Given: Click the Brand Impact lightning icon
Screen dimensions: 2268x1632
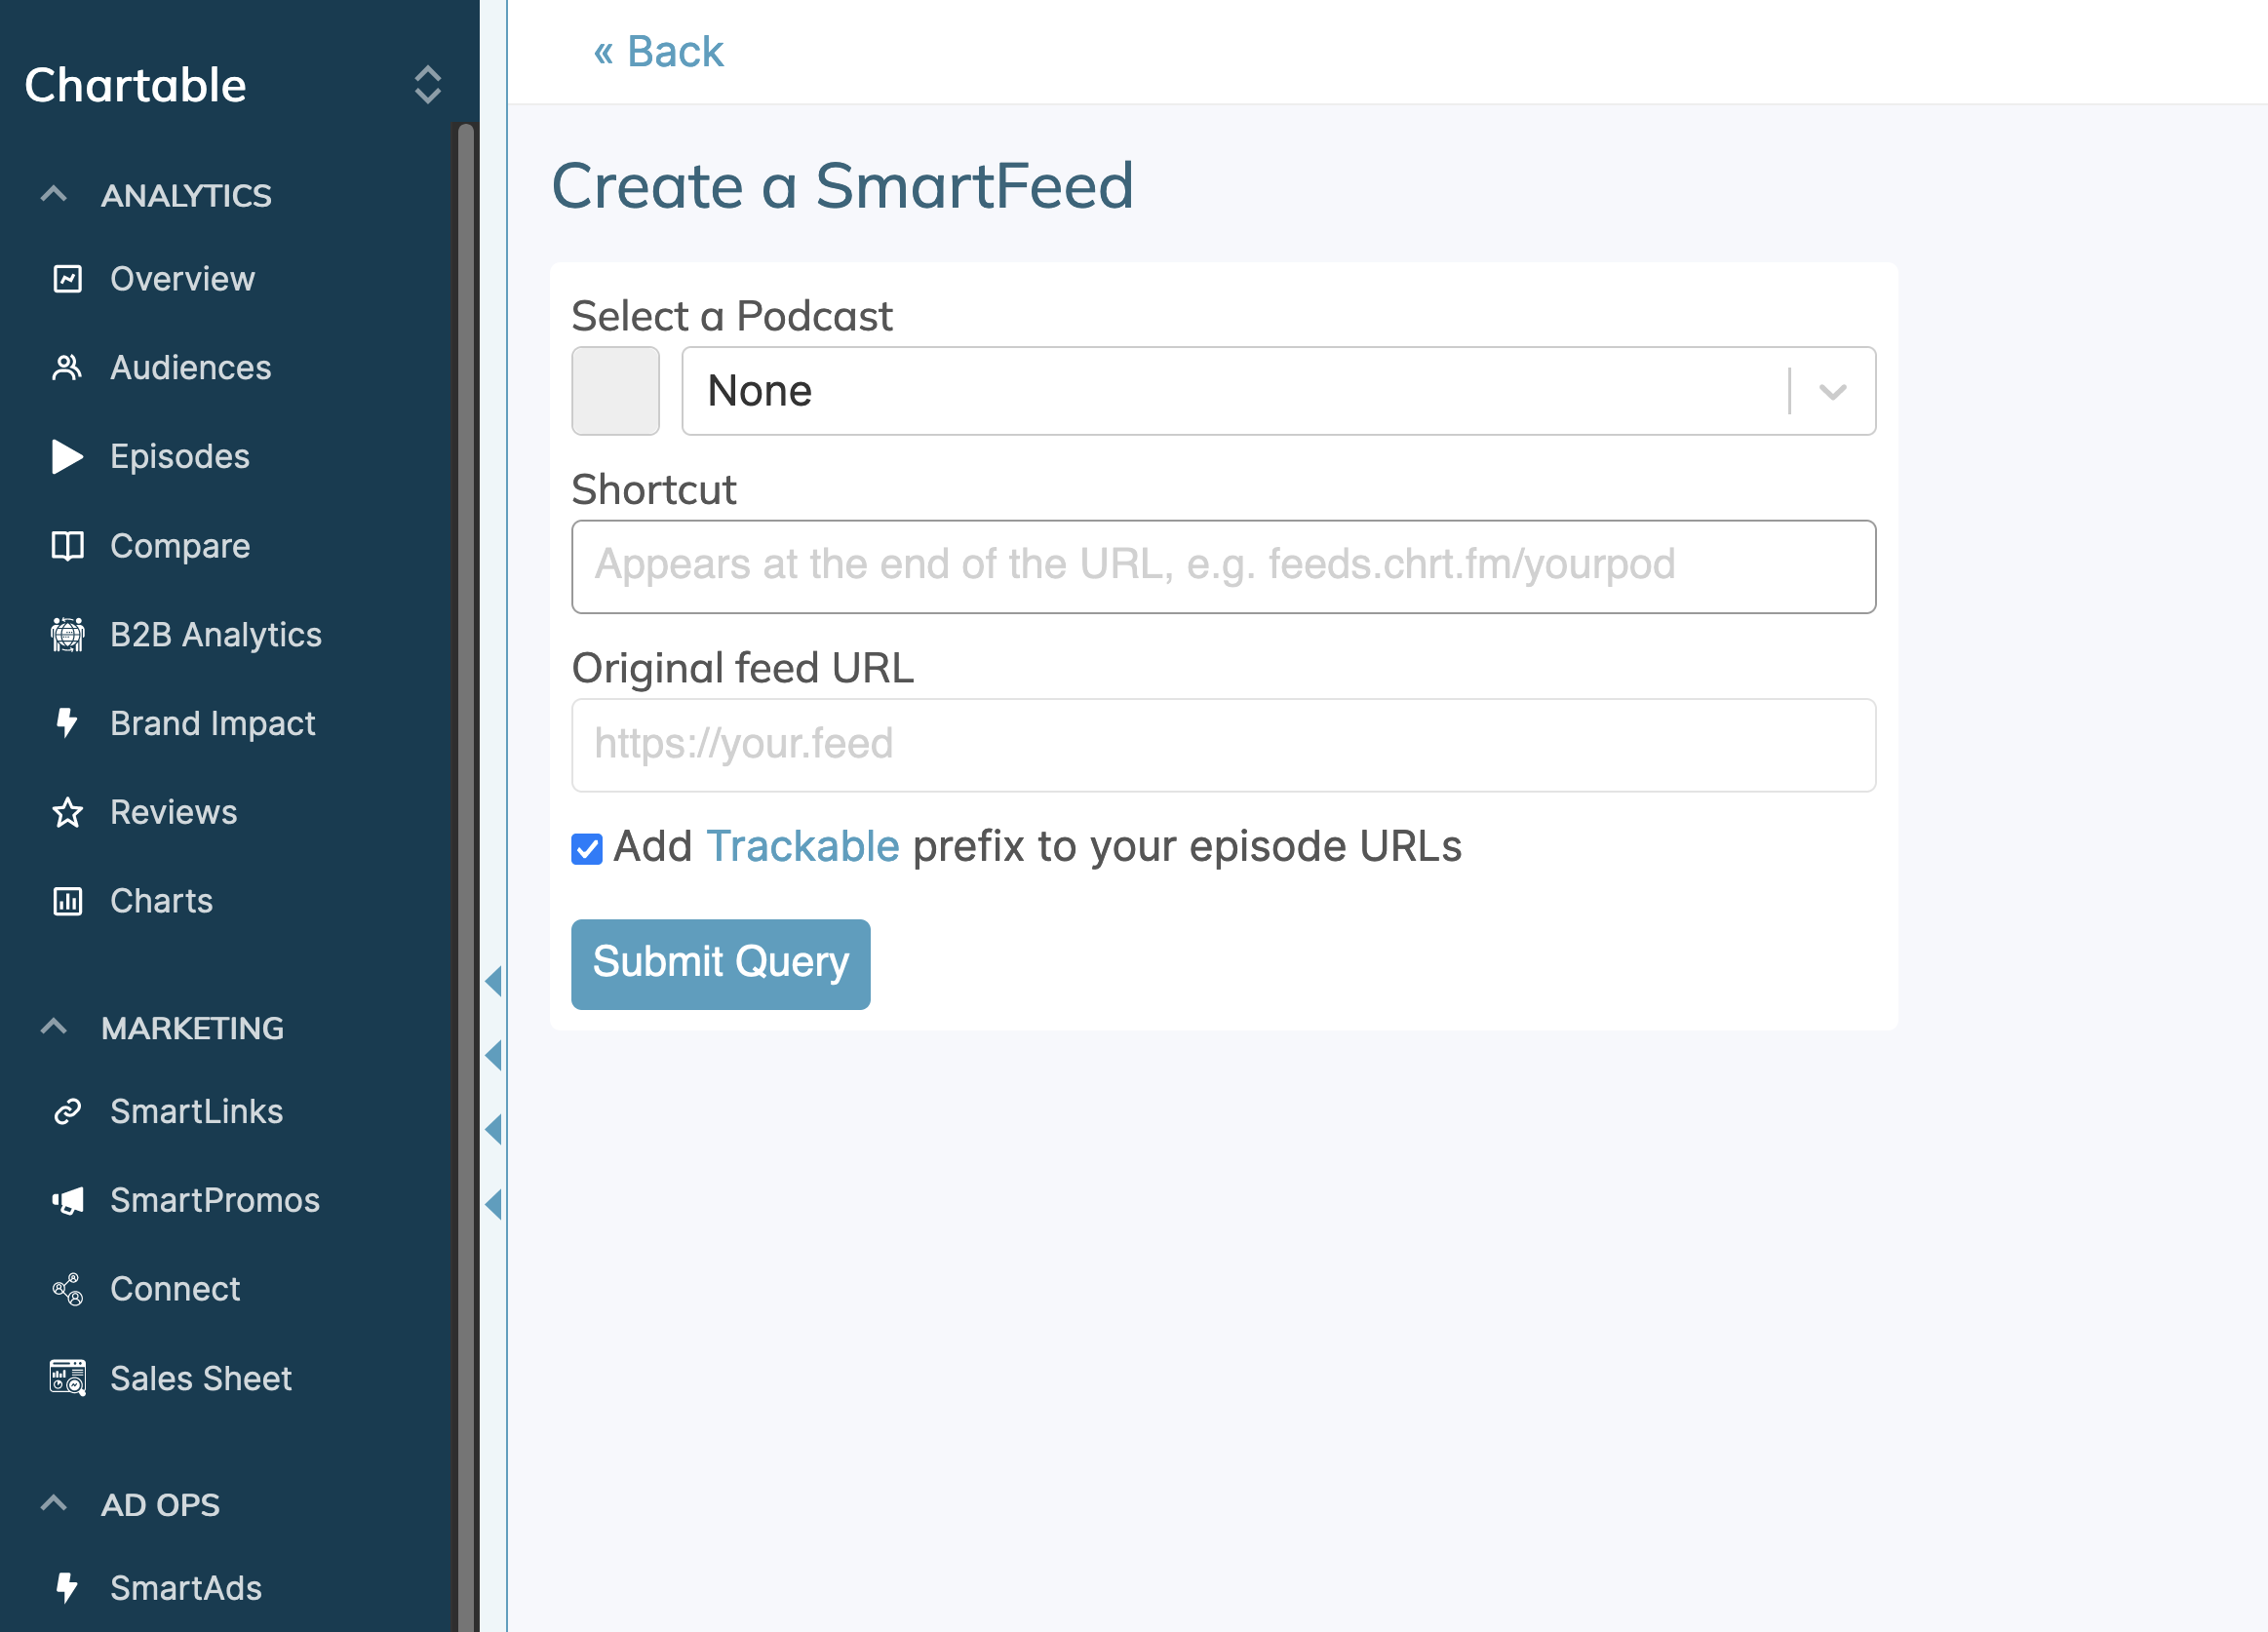Looking at the screenshot, I should click(x=66, y=724).
